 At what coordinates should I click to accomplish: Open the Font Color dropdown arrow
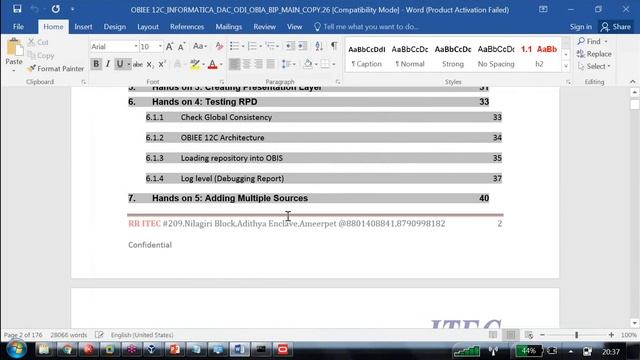pos(221,64)
